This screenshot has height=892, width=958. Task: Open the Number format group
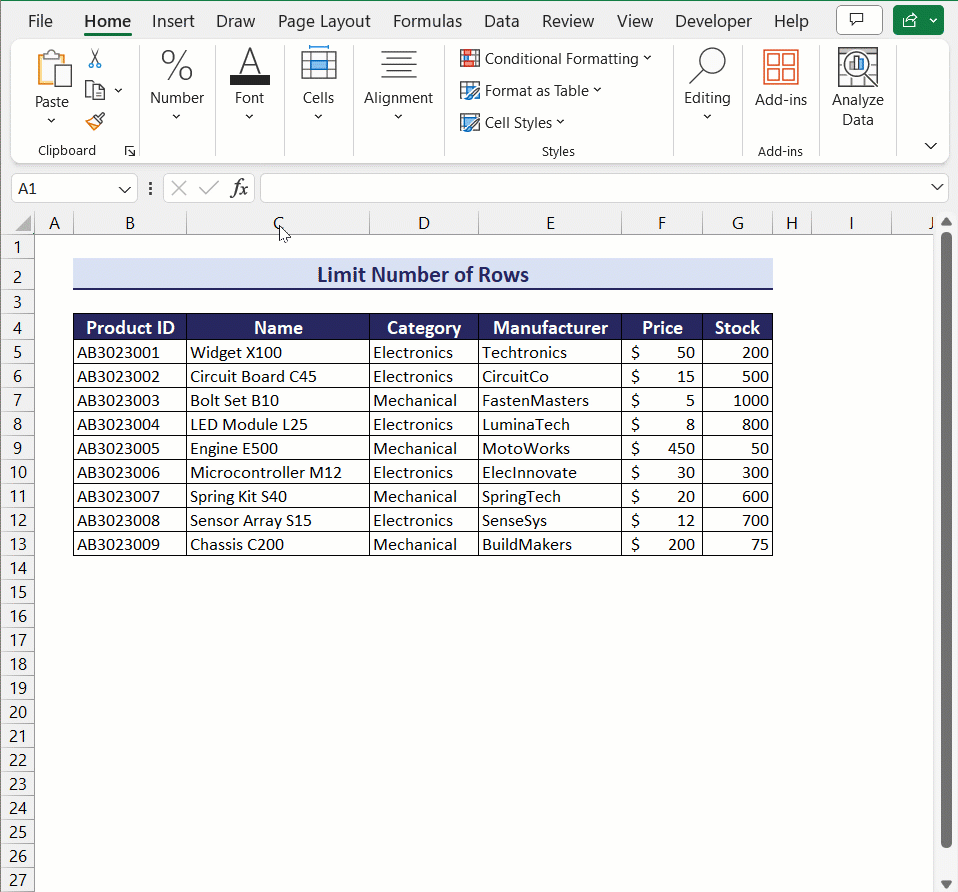(x=177, y=85)
